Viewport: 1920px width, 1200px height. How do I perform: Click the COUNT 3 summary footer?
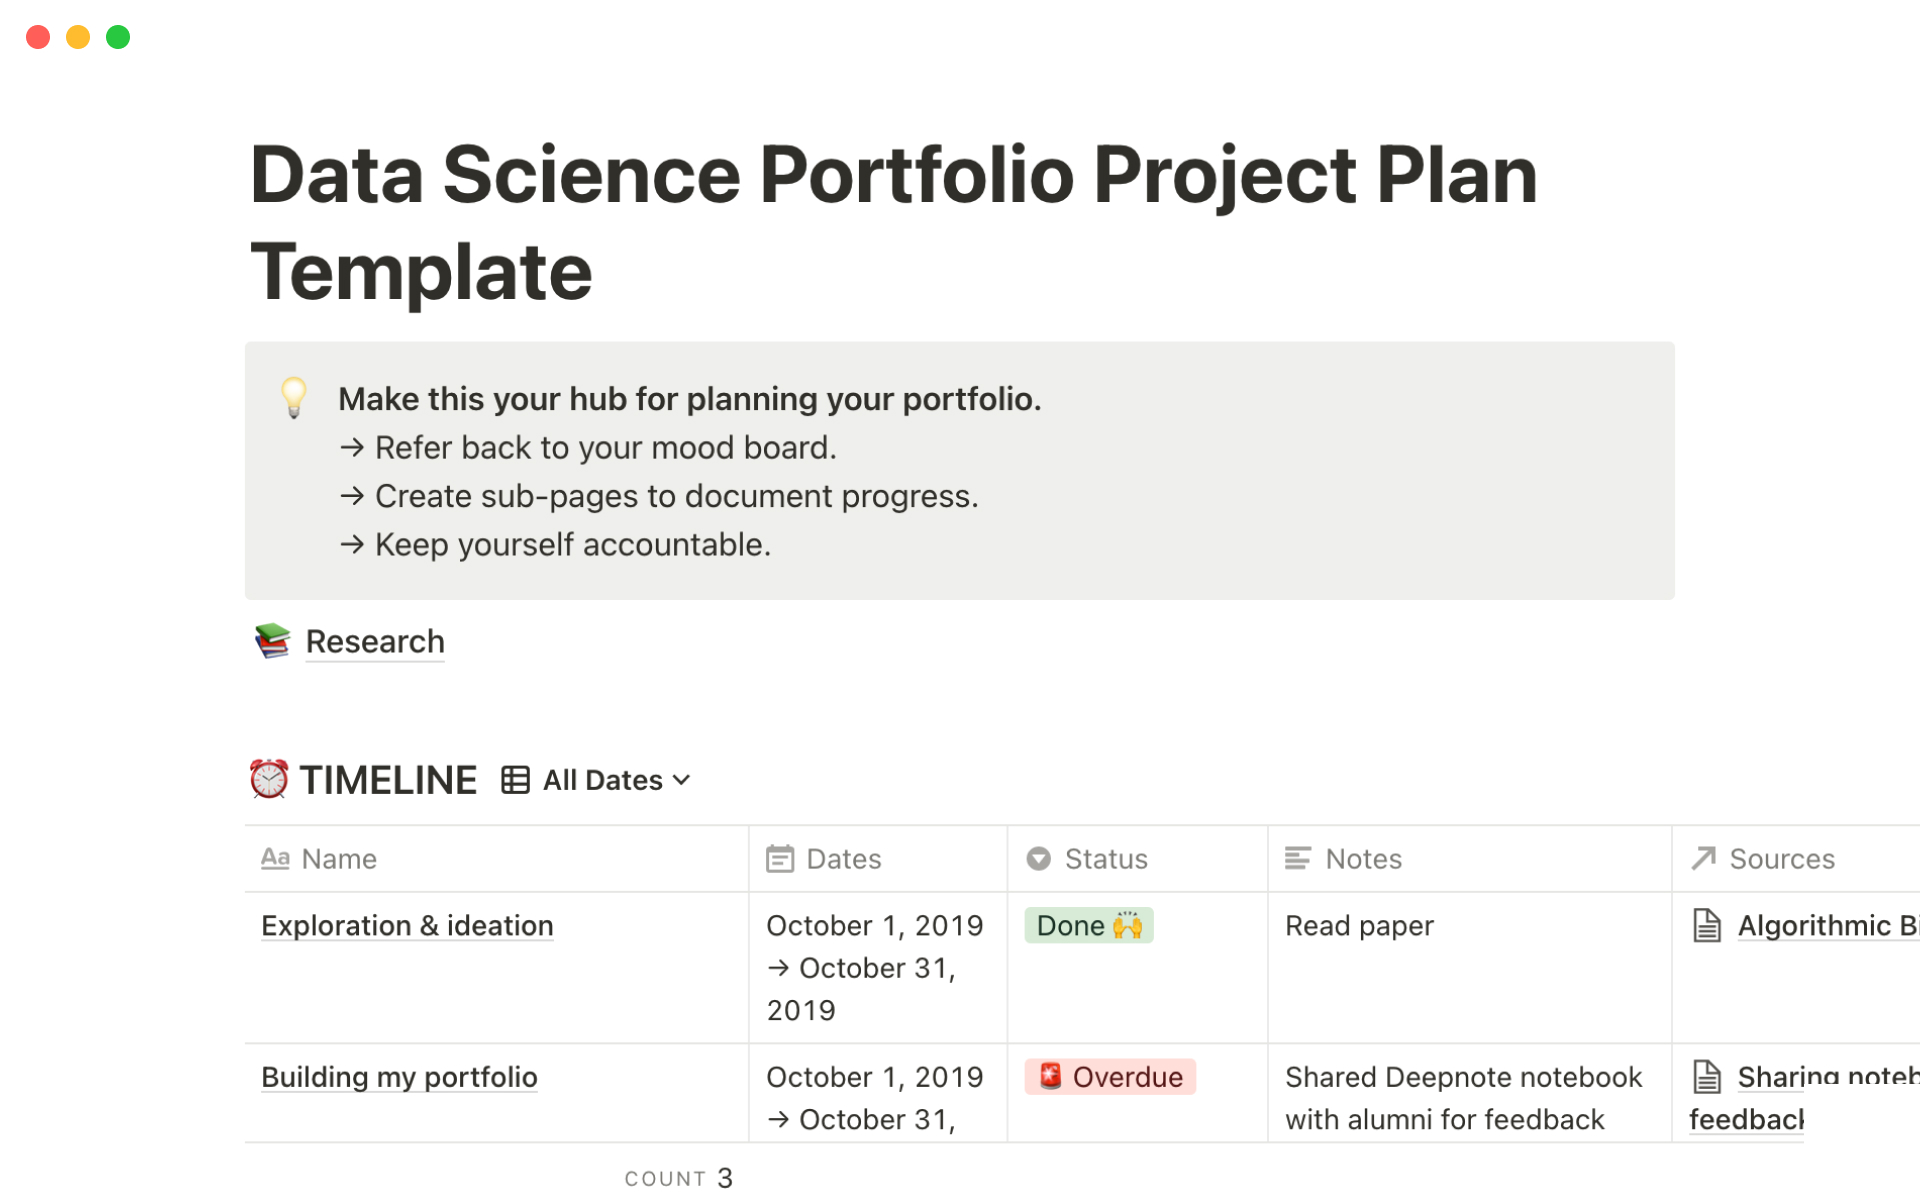(x=679, y=1178)
